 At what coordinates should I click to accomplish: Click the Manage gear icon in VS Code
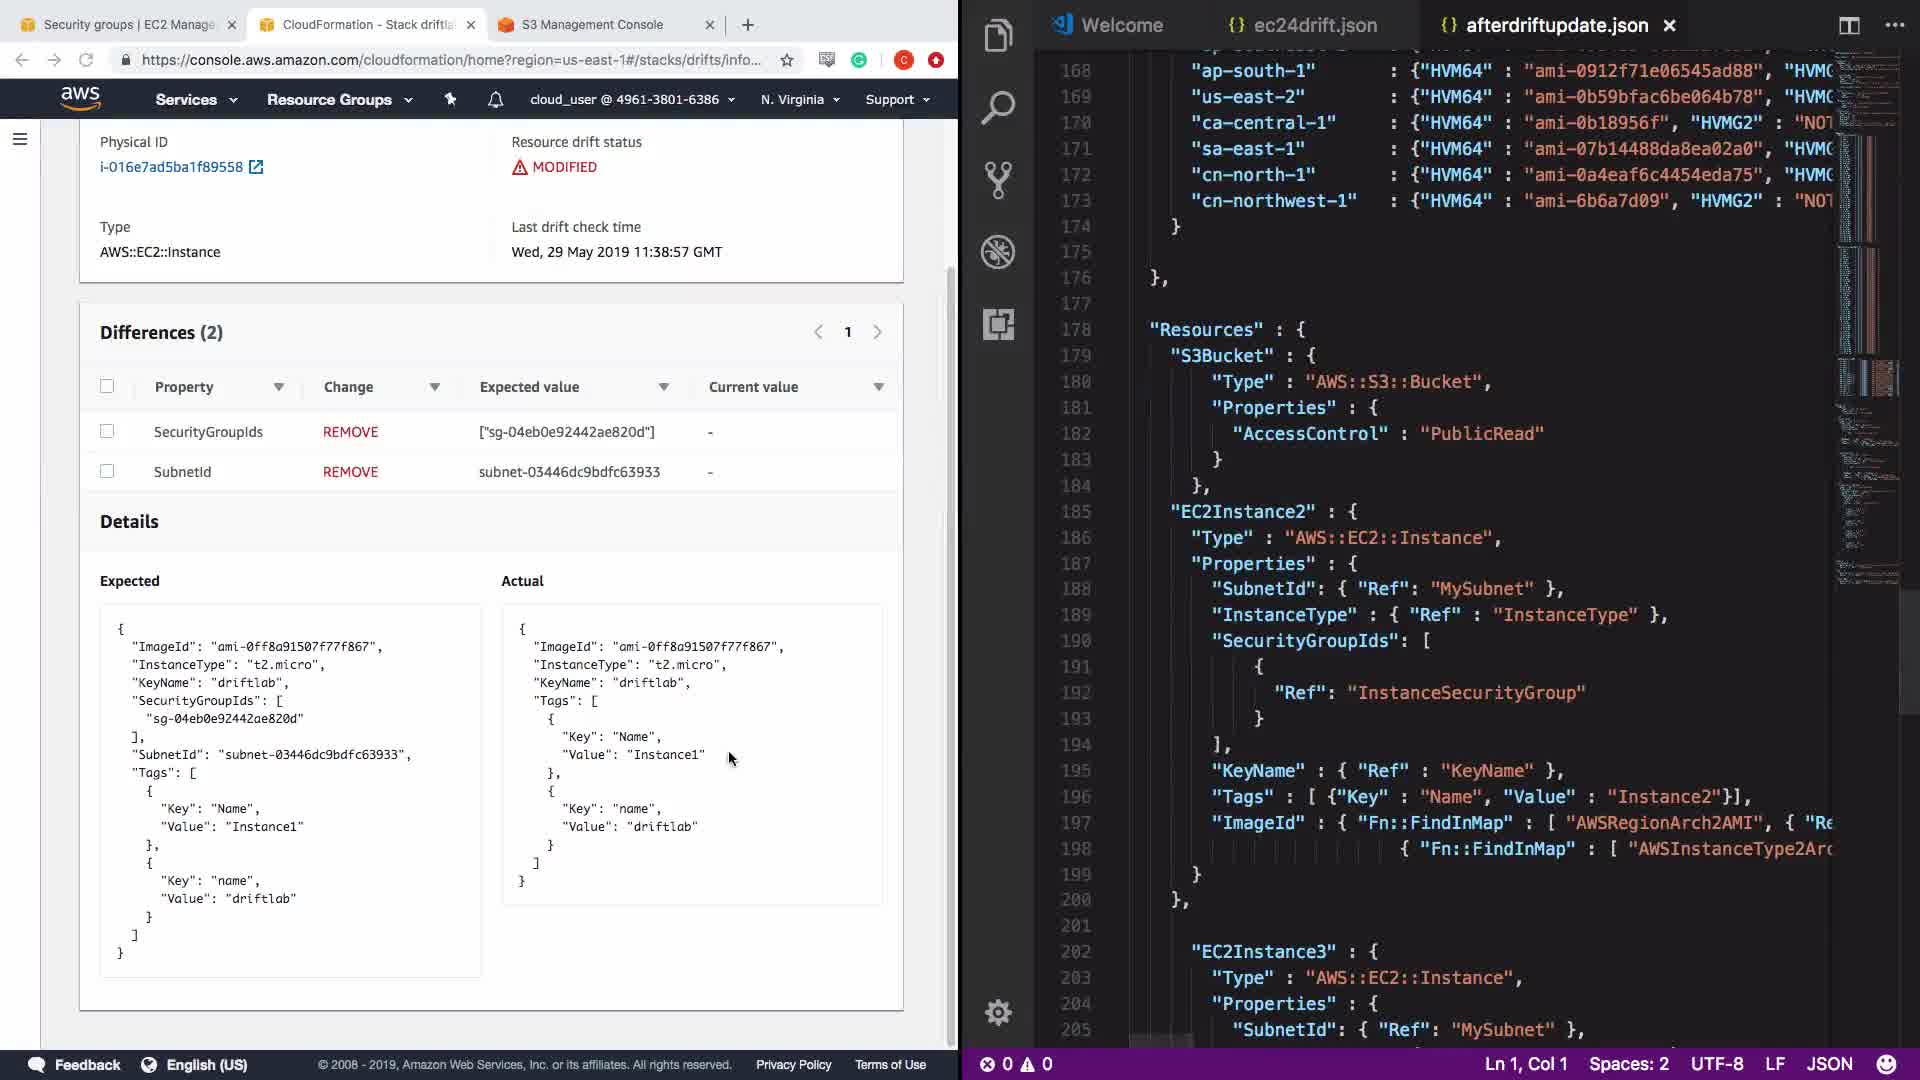pyautogui.click(x=998, y=1012)
